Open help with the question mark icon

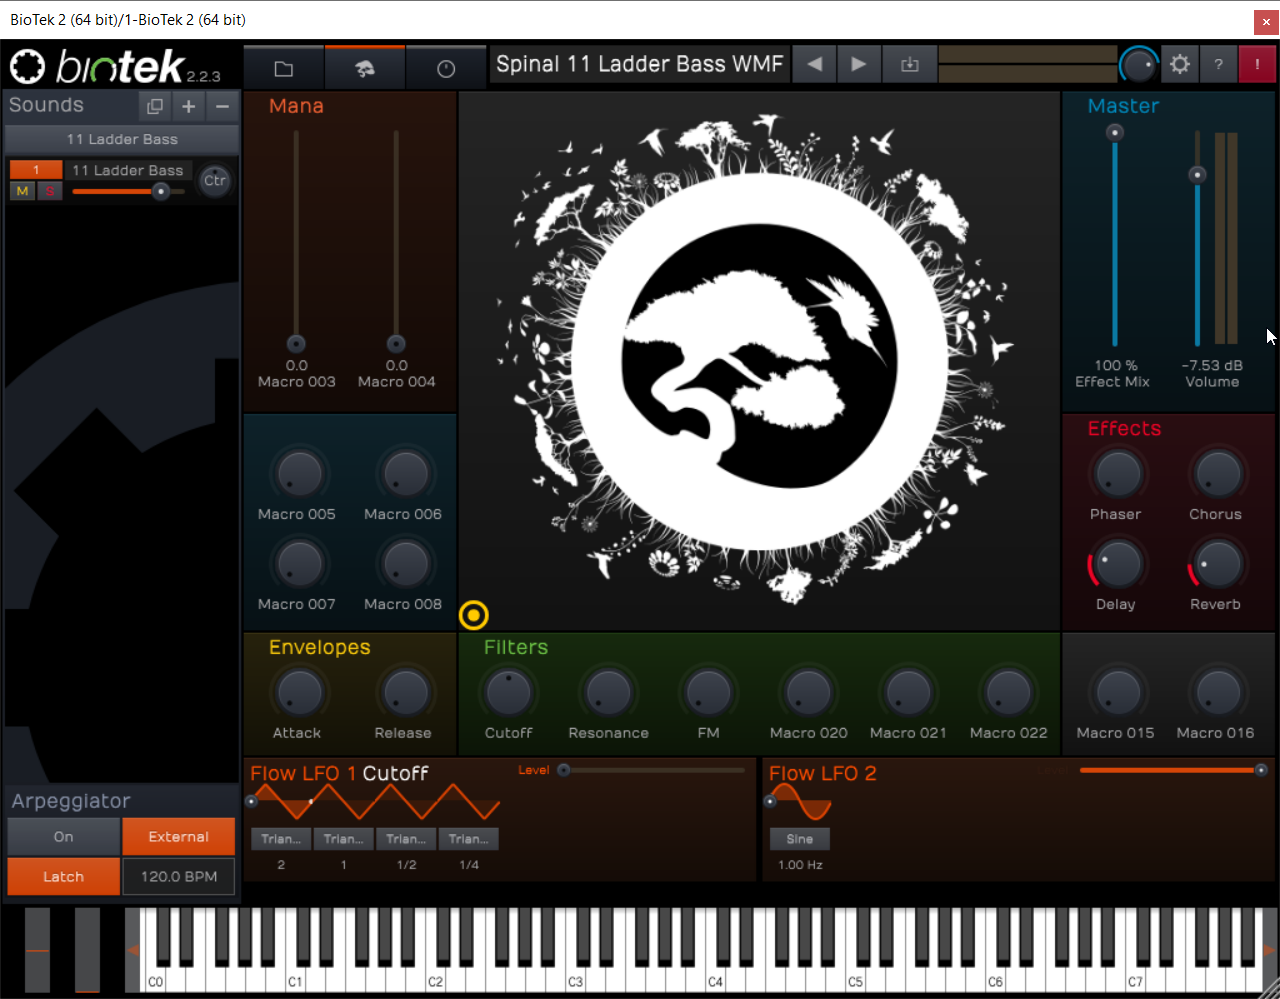point(1218,64)
